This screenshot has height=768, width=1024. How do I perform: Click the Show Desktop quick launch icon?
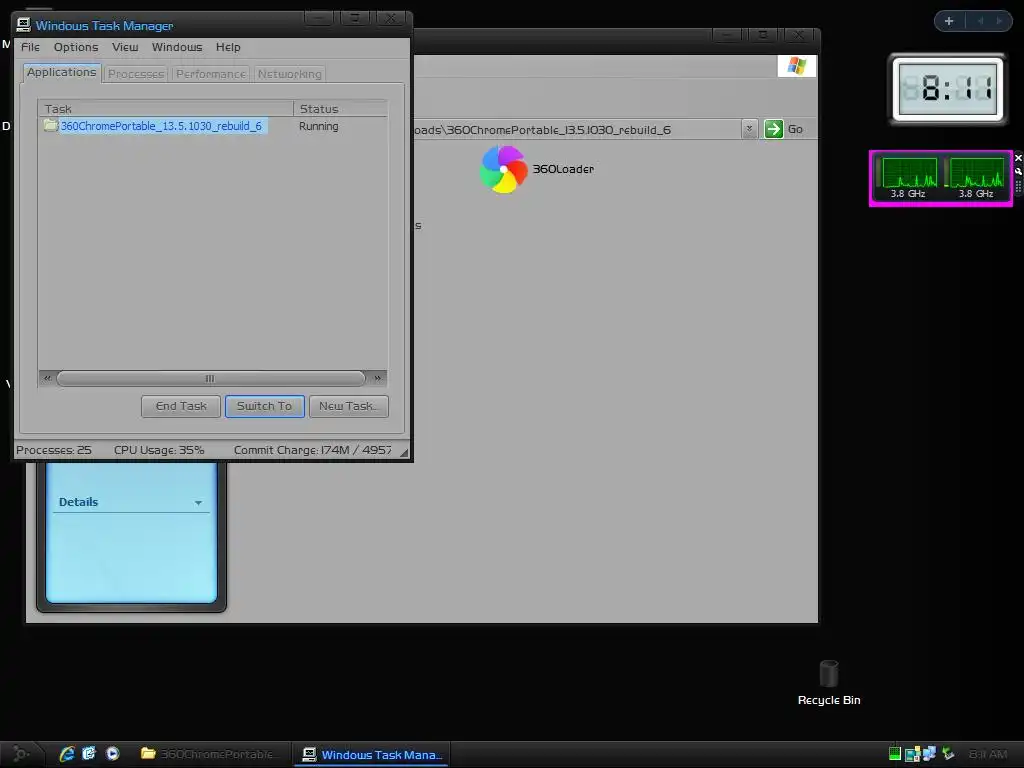pyautogui.click(x=89, y=754)
